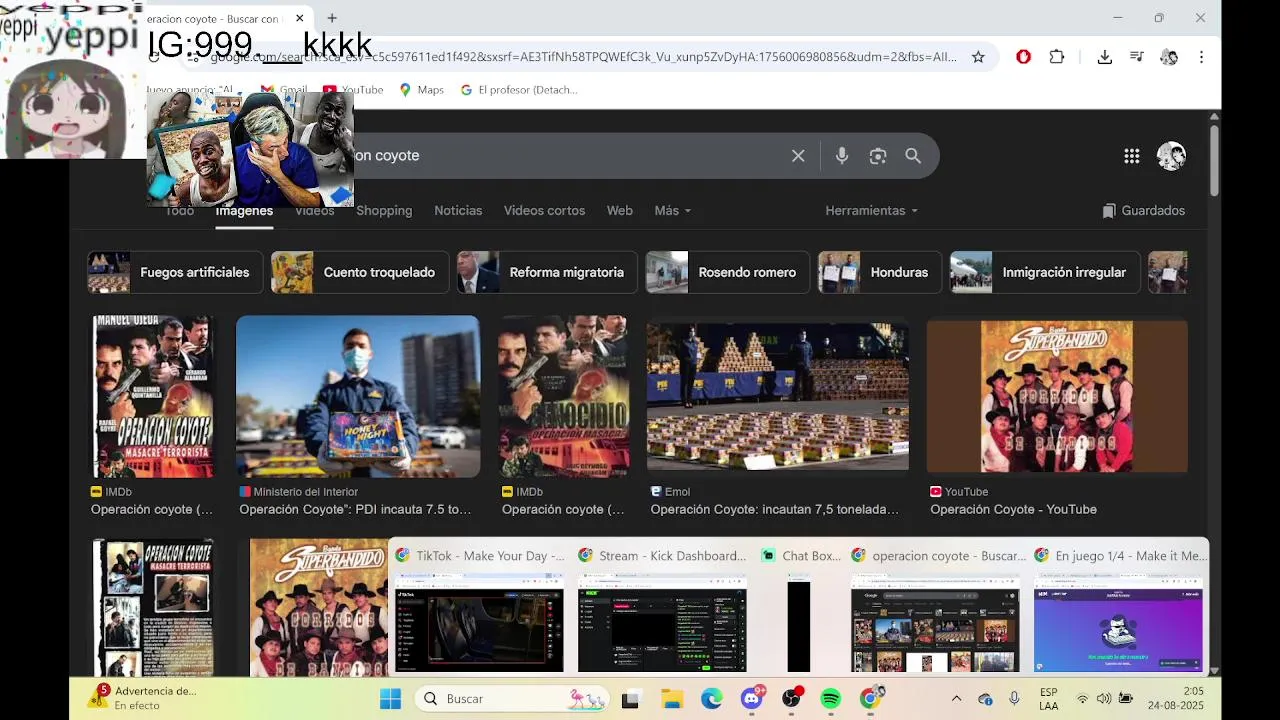Open the Google account avatar on page
The width and height of the screenshot is (1280, 720).
point(1171,156)
